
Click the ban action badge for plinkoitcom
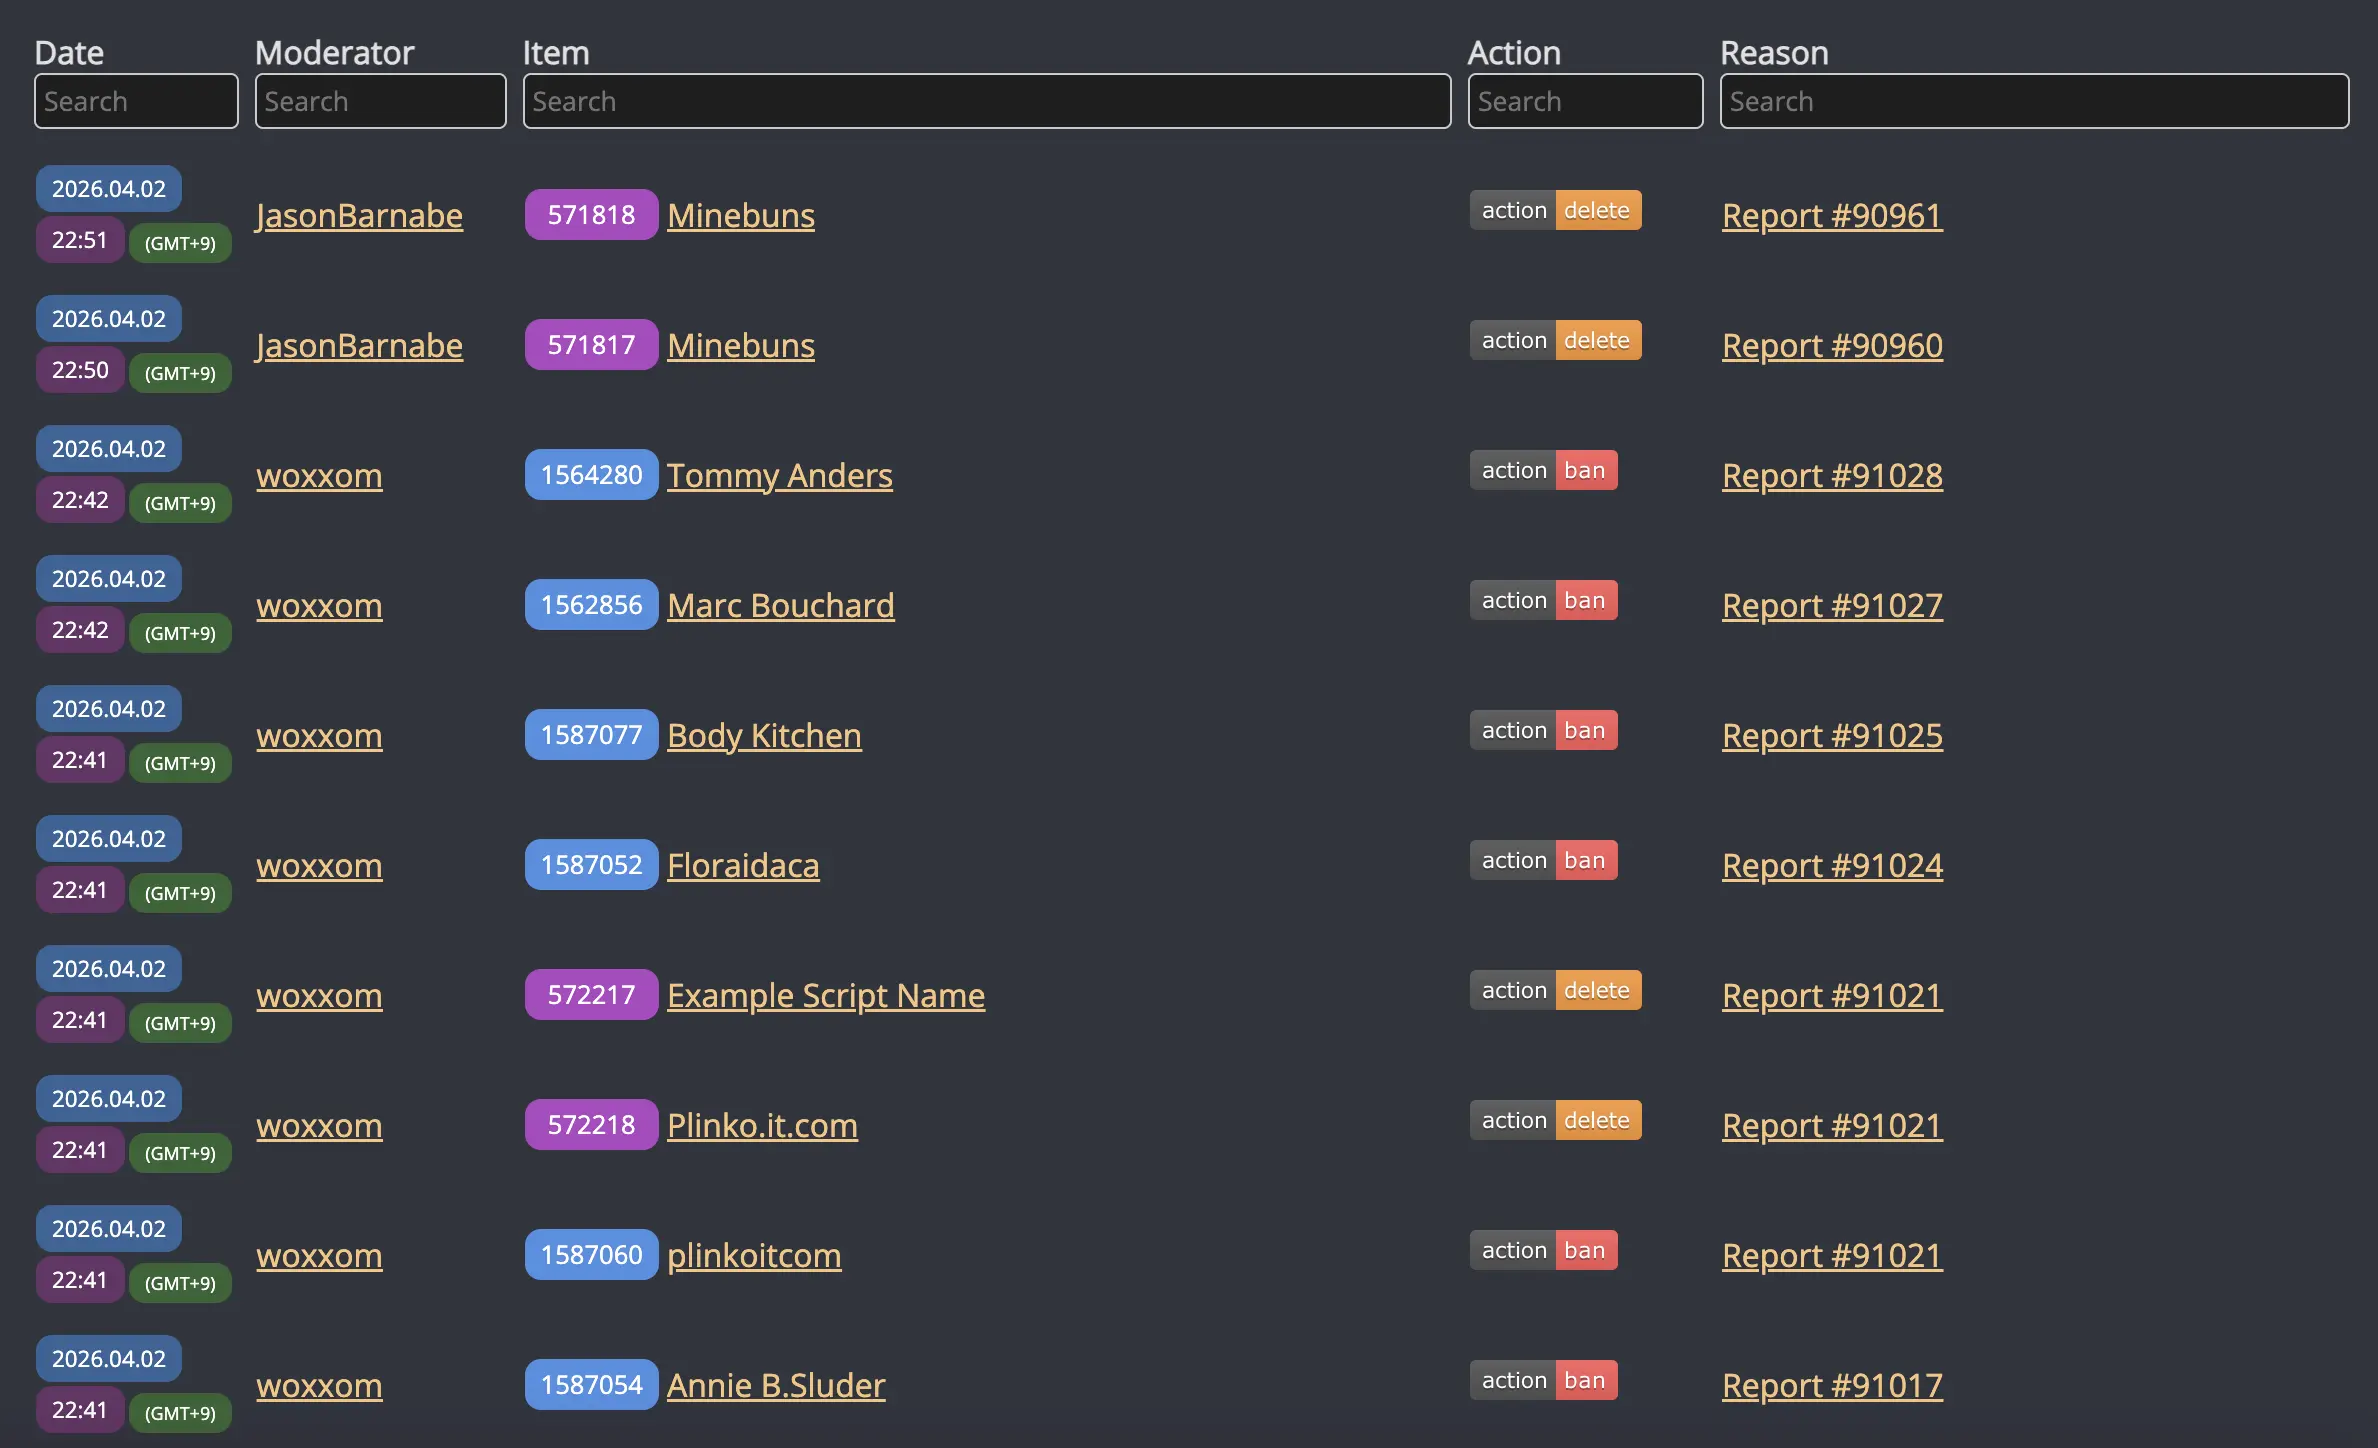1584,1250
